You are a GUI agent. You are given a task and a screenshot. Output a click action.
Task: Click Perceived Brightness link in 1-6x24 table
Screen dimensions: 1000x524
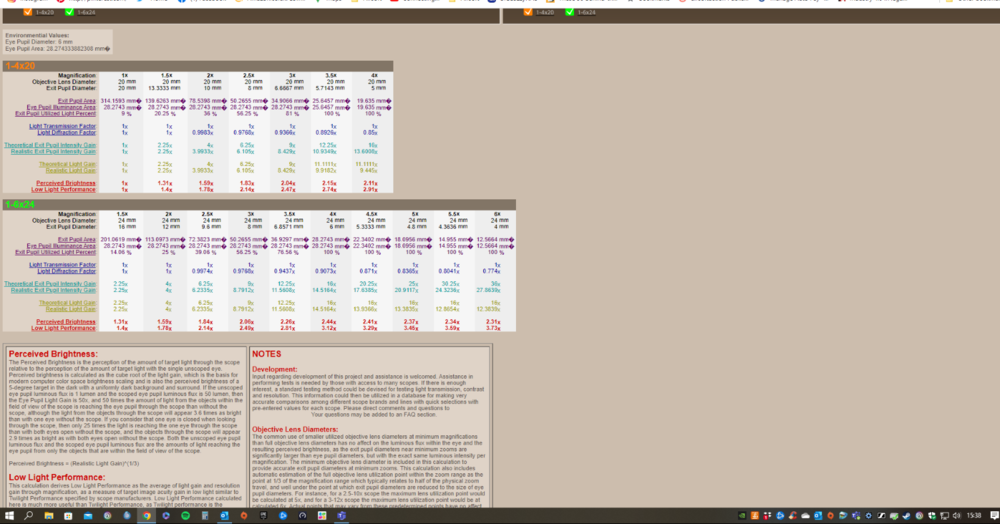66,321
